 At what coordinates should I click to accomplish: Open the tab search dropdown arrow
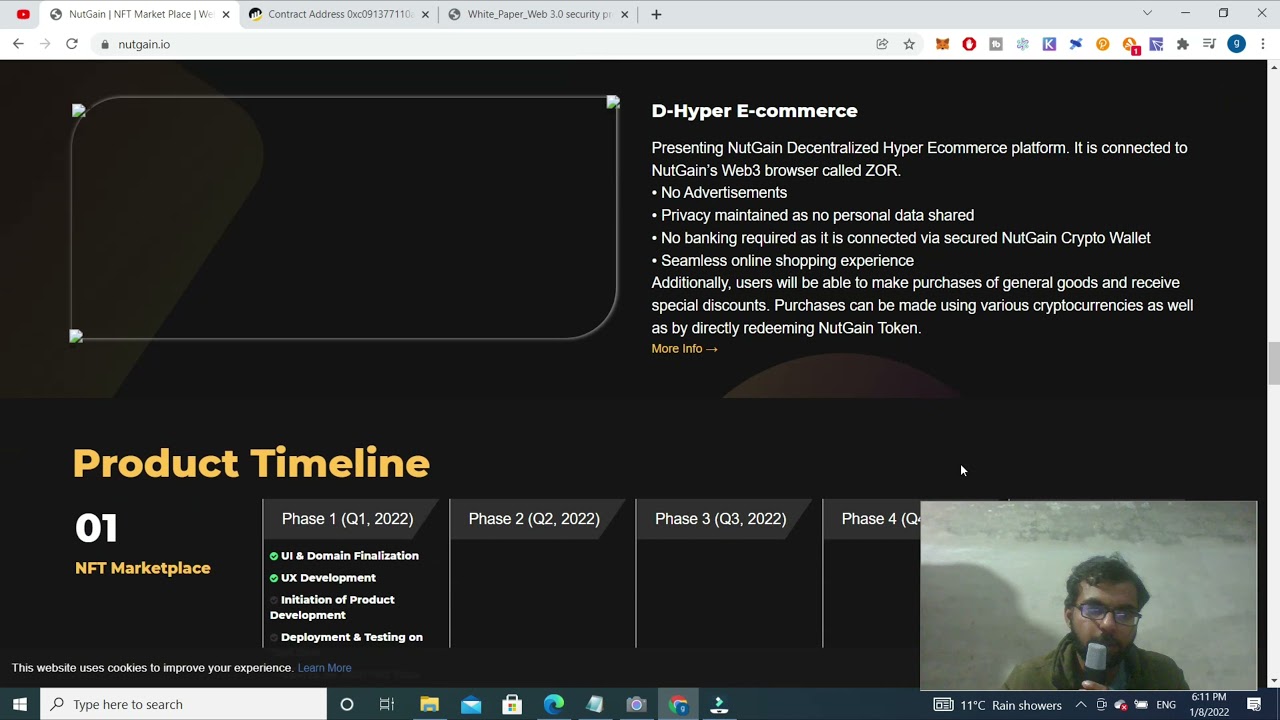pyautogui.click(x=1147, y=13)
